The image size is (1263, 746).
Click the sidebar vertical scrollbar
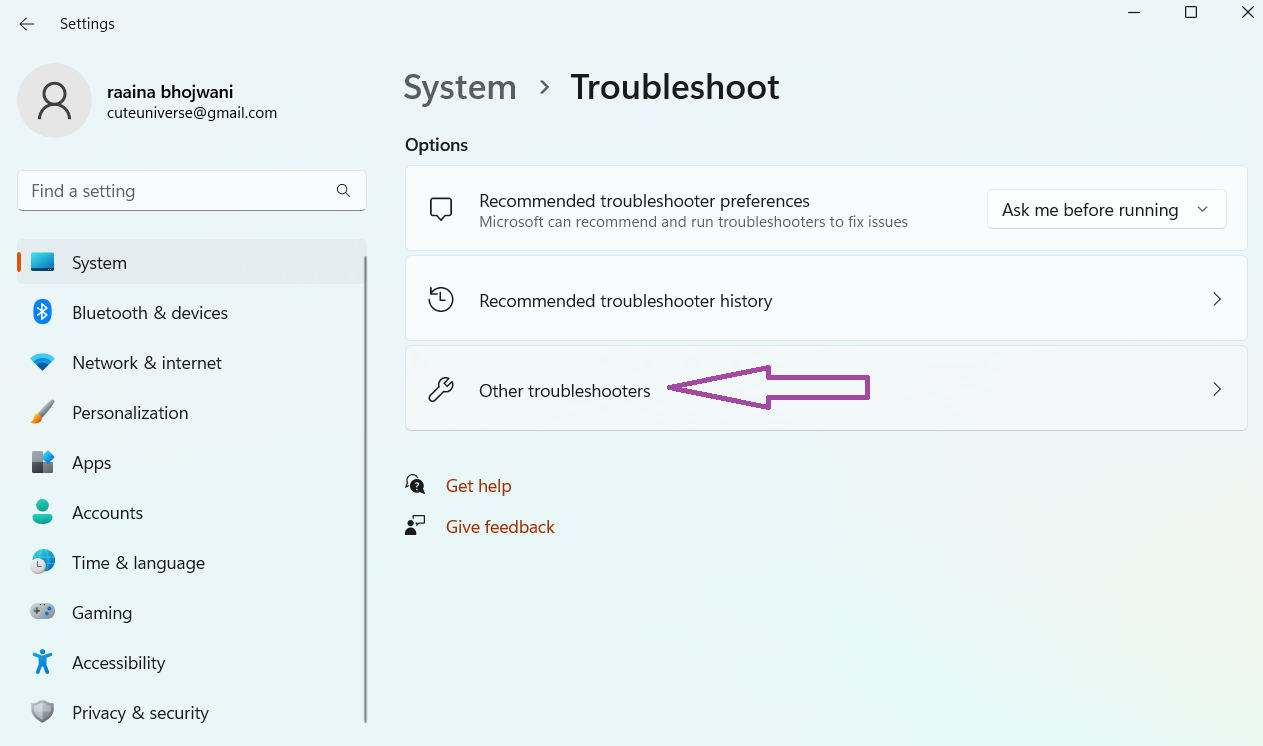pyautogui.click(x=365, y=488)
